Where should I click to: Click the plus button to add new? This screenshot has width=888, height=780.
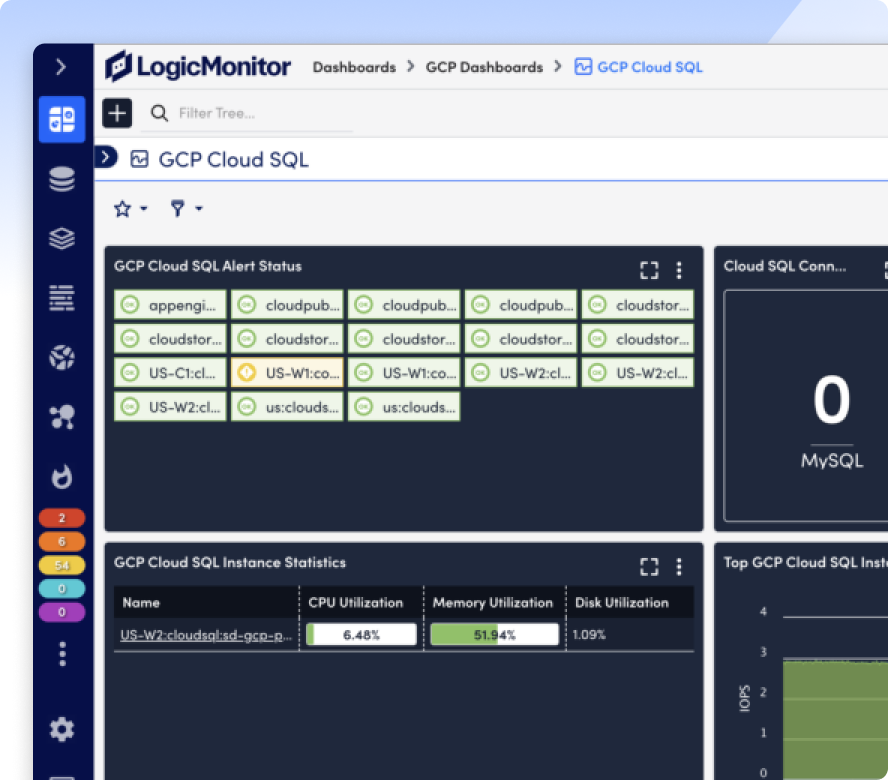pyautogui.click(x=117, y=113)
